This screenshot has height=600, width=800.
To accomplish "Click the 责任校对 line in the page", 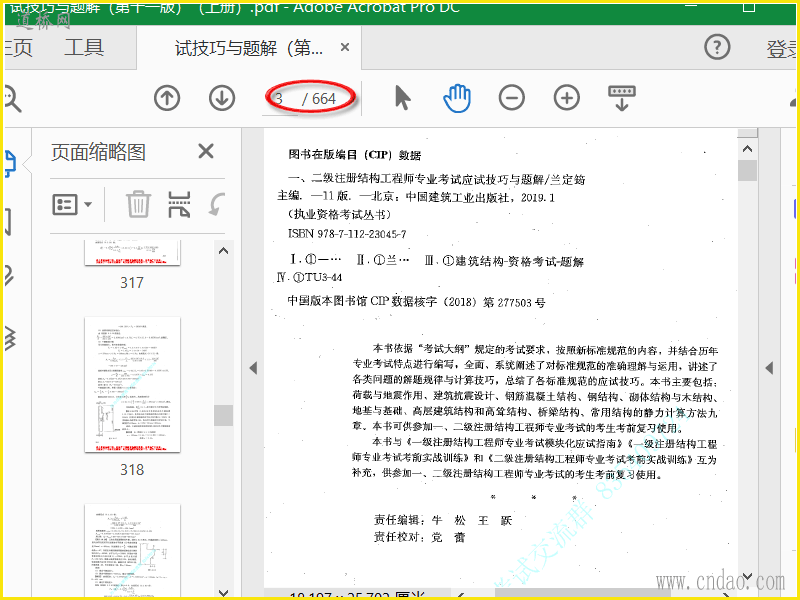I will pos(419,537).
